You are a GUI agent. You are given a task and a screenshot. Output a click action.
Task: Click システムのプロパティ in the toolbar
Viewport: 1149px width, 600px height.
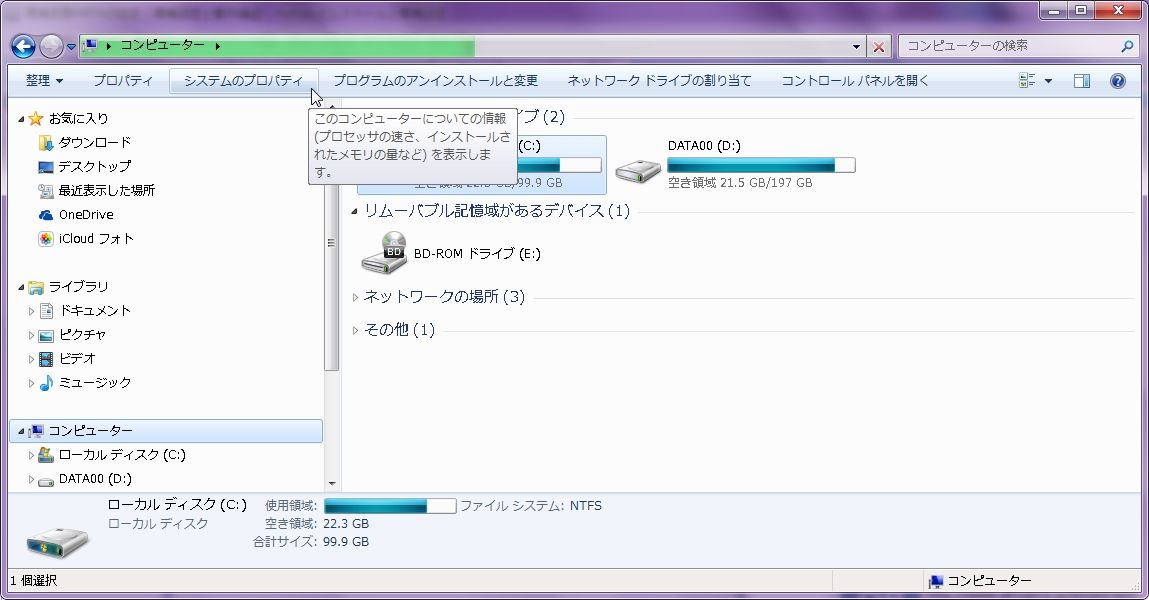[245, 81]
